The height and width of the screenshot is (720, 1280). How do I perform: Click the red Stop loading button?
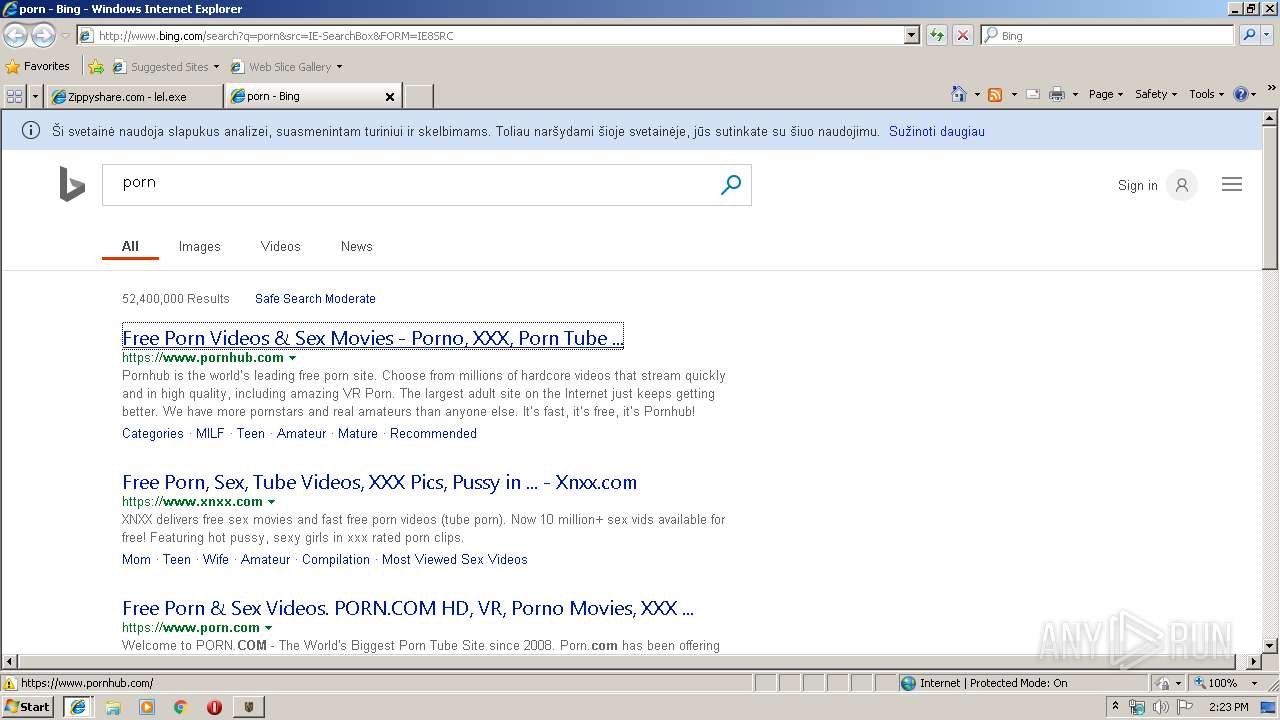pos(962,35)
